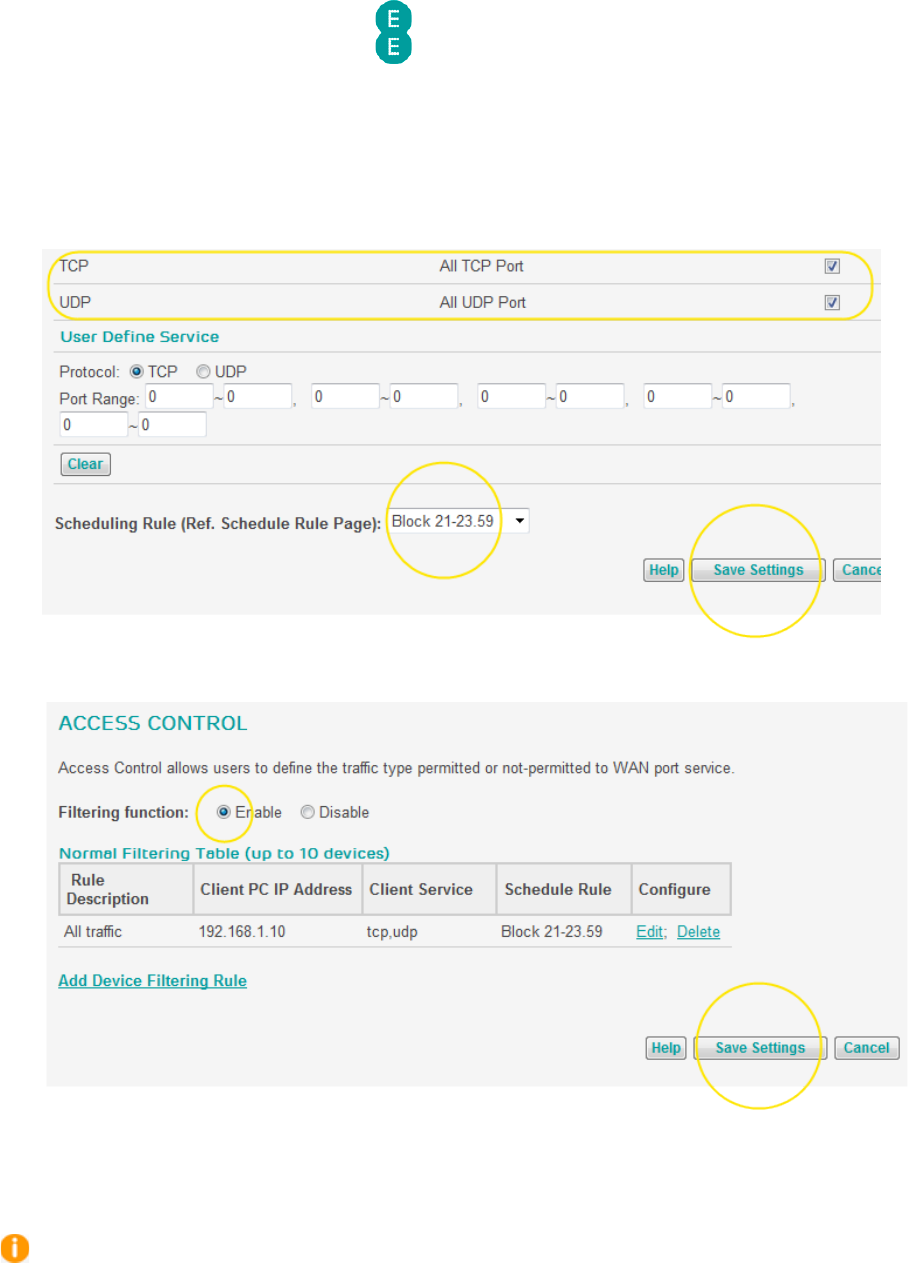This screenshot has width=908, height=1263.
Task: Click the partly hidden Cancel button in port panel
Action: [x=857, y=570]
